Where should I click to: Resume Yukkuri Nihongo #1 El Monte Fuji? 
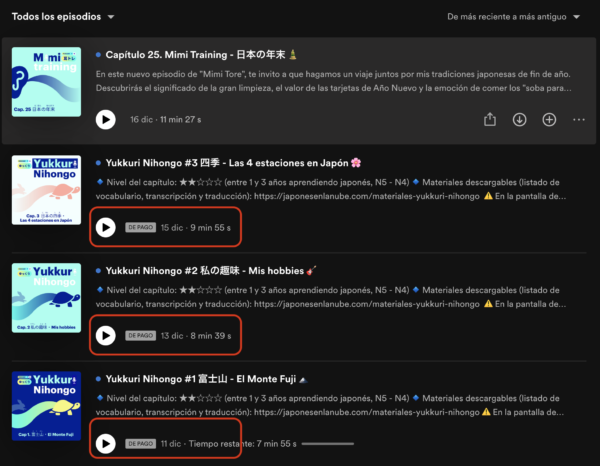click(105, 443)
